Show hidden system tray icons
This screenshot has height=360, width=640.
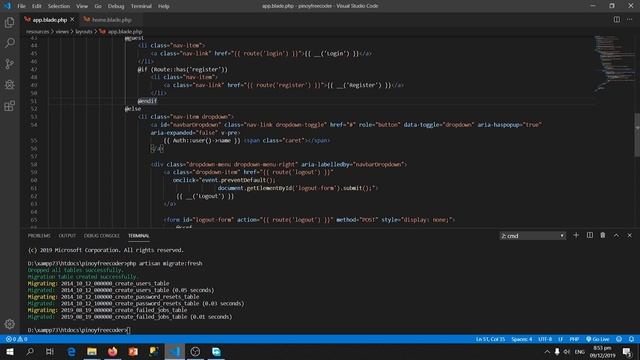pos(547,351)
